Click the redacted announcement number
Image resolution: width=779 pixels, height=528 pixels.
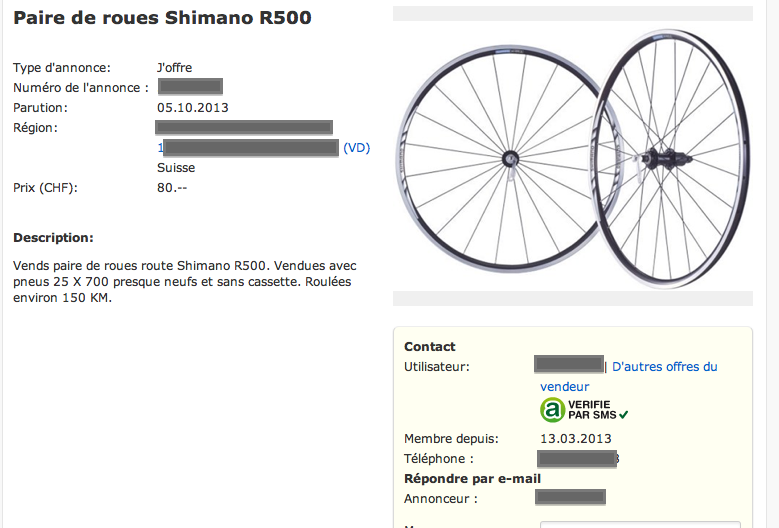point(190,88)
